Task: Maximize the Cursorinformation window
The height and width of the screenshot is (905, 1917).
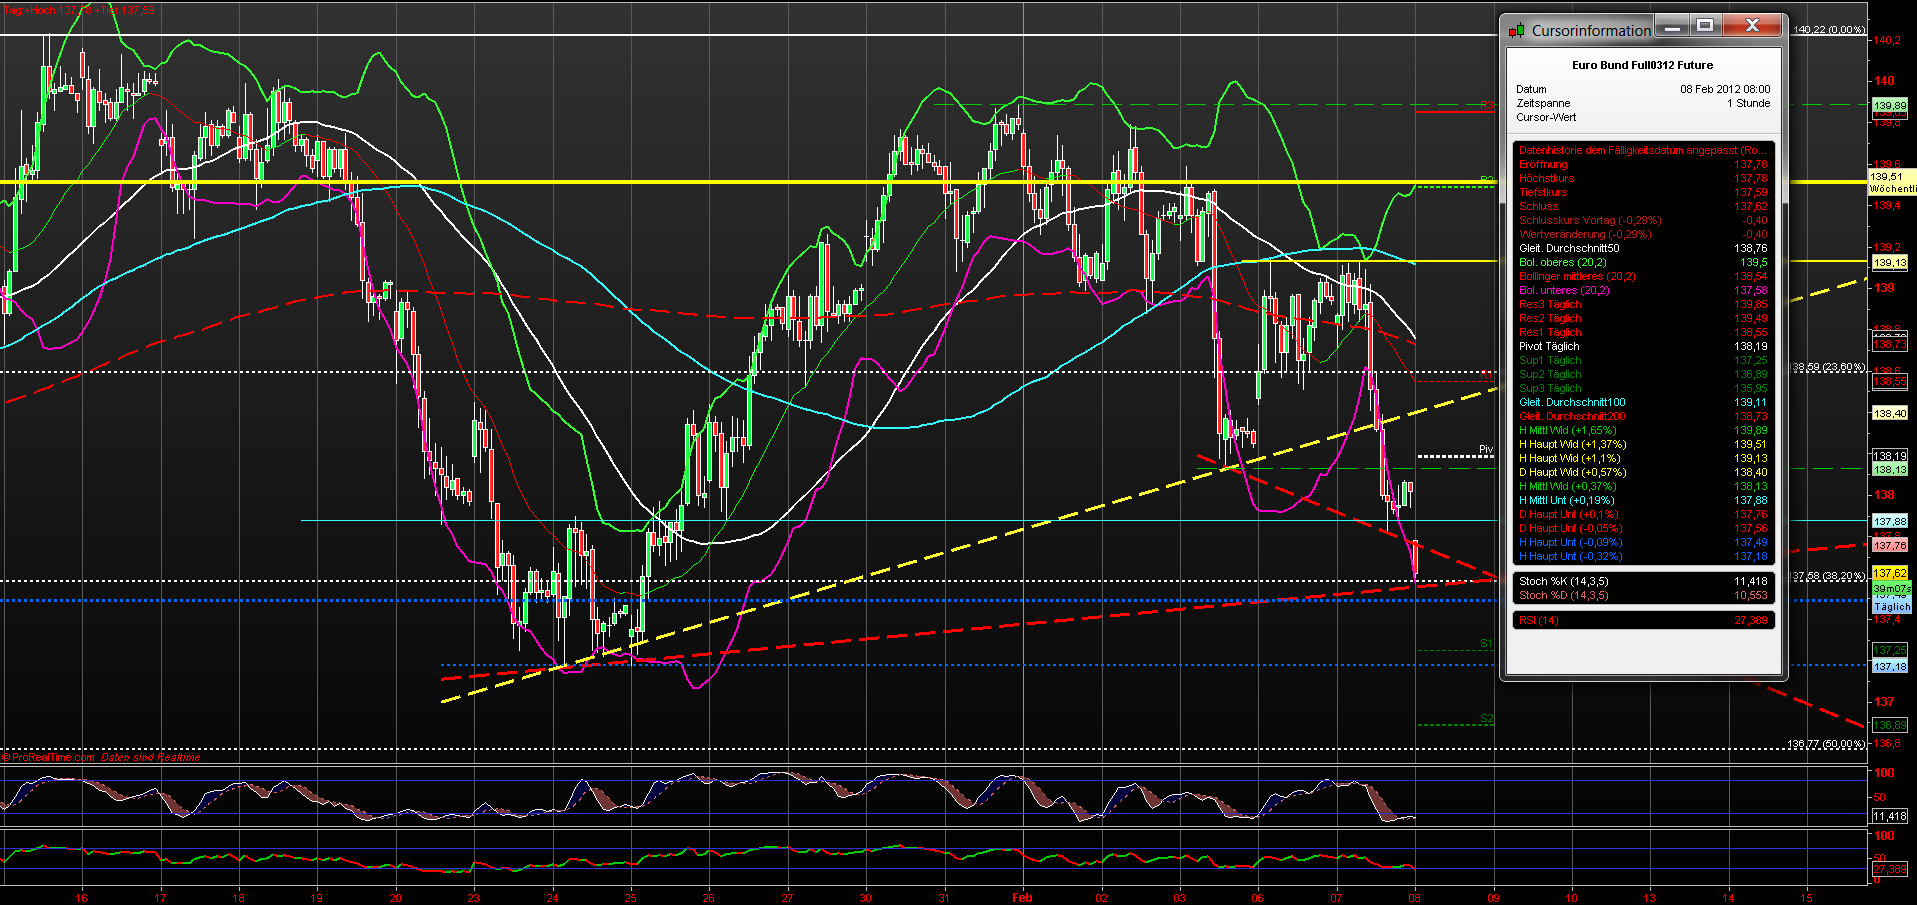Action: click(x=1705, y=27)
